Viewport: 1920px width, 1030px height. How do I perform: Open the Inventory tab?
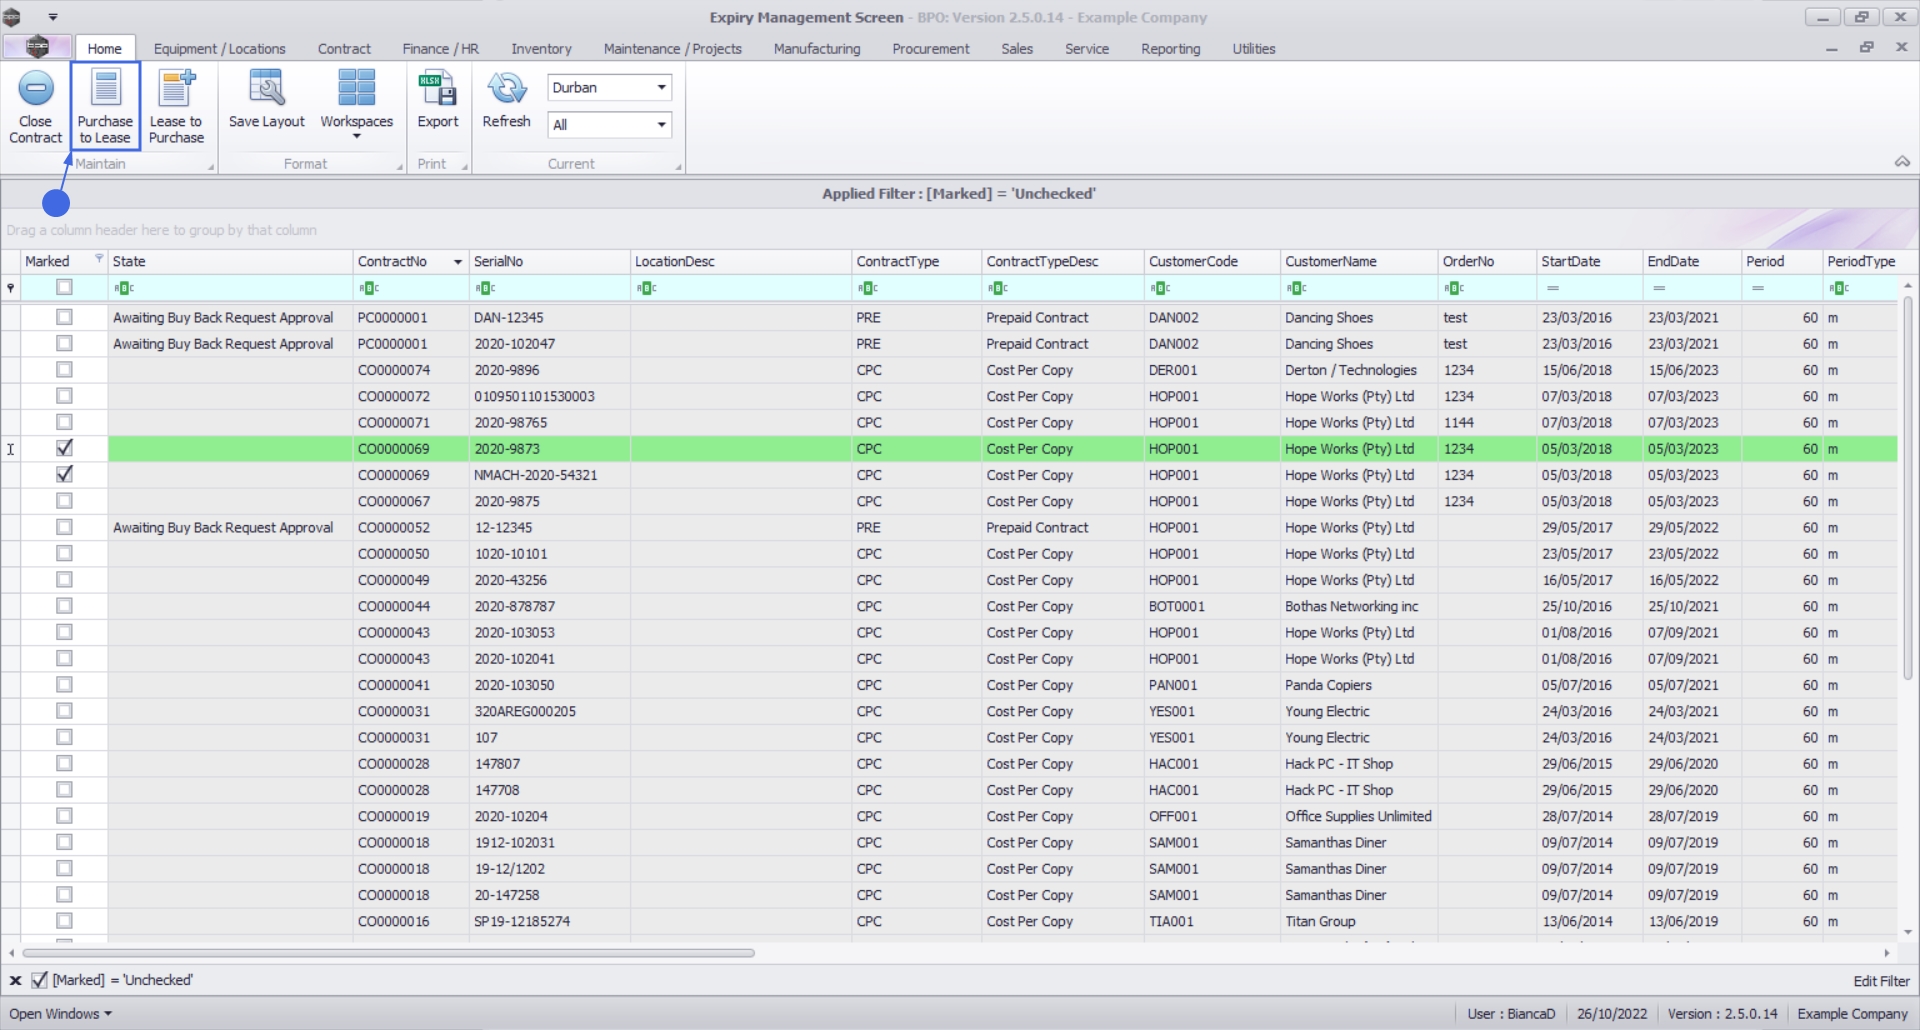tap(541, 48)
